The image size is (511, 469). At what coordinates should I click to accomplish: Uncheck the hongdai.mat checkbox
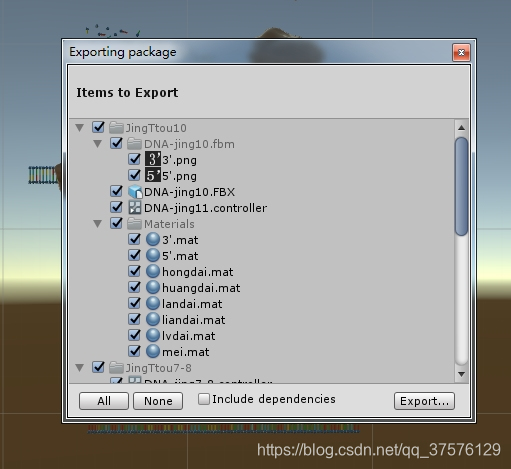(134, 271)
